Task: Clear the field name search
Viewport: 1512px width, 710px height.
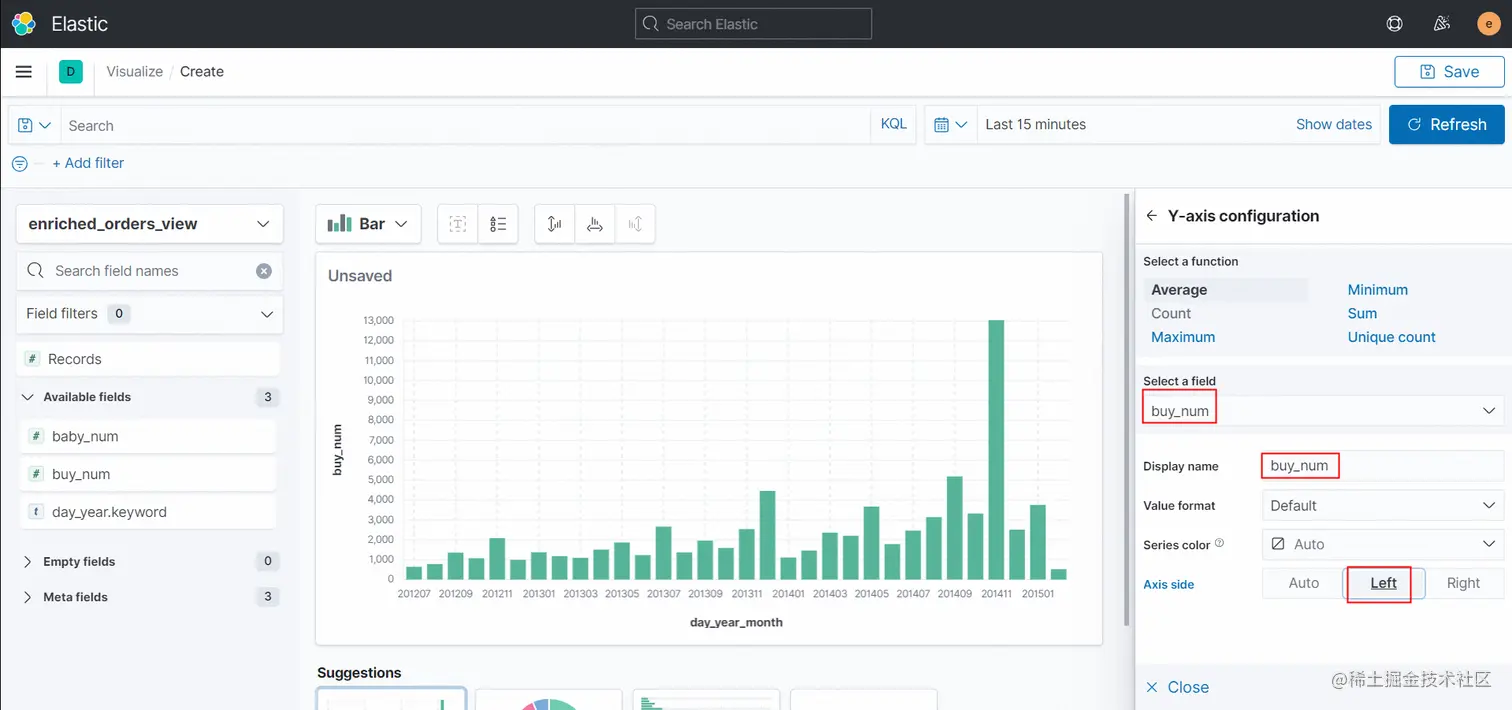Action: (x=264, y=271)
